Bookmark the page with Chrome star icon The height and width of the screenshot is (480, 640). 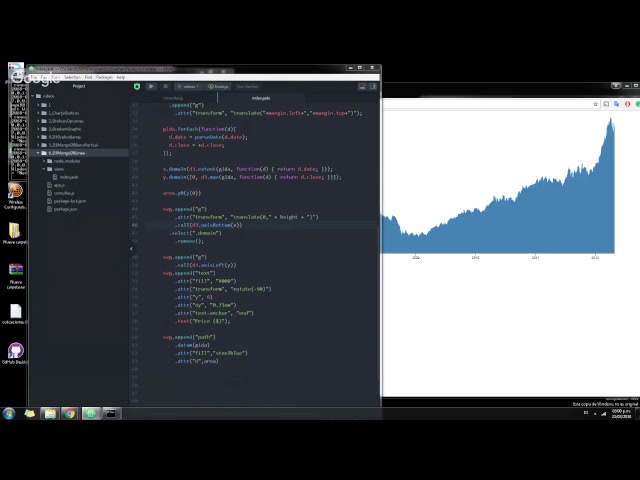596,104
